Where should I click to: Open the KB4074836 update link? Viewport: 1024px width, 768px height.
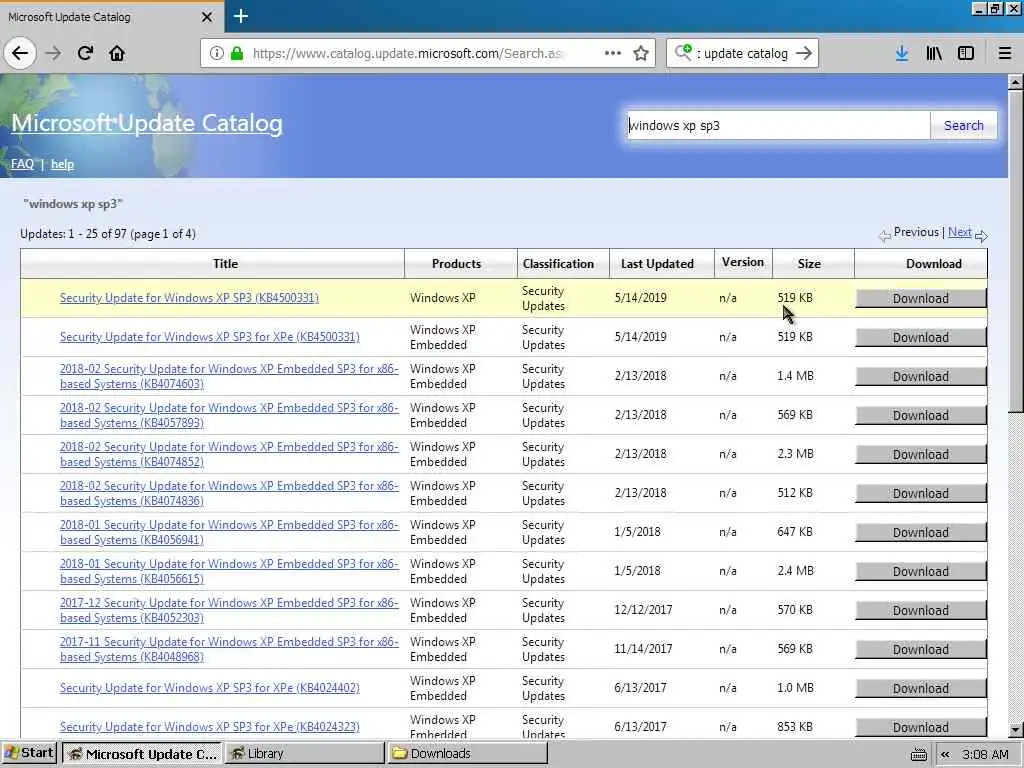(229, 493)
